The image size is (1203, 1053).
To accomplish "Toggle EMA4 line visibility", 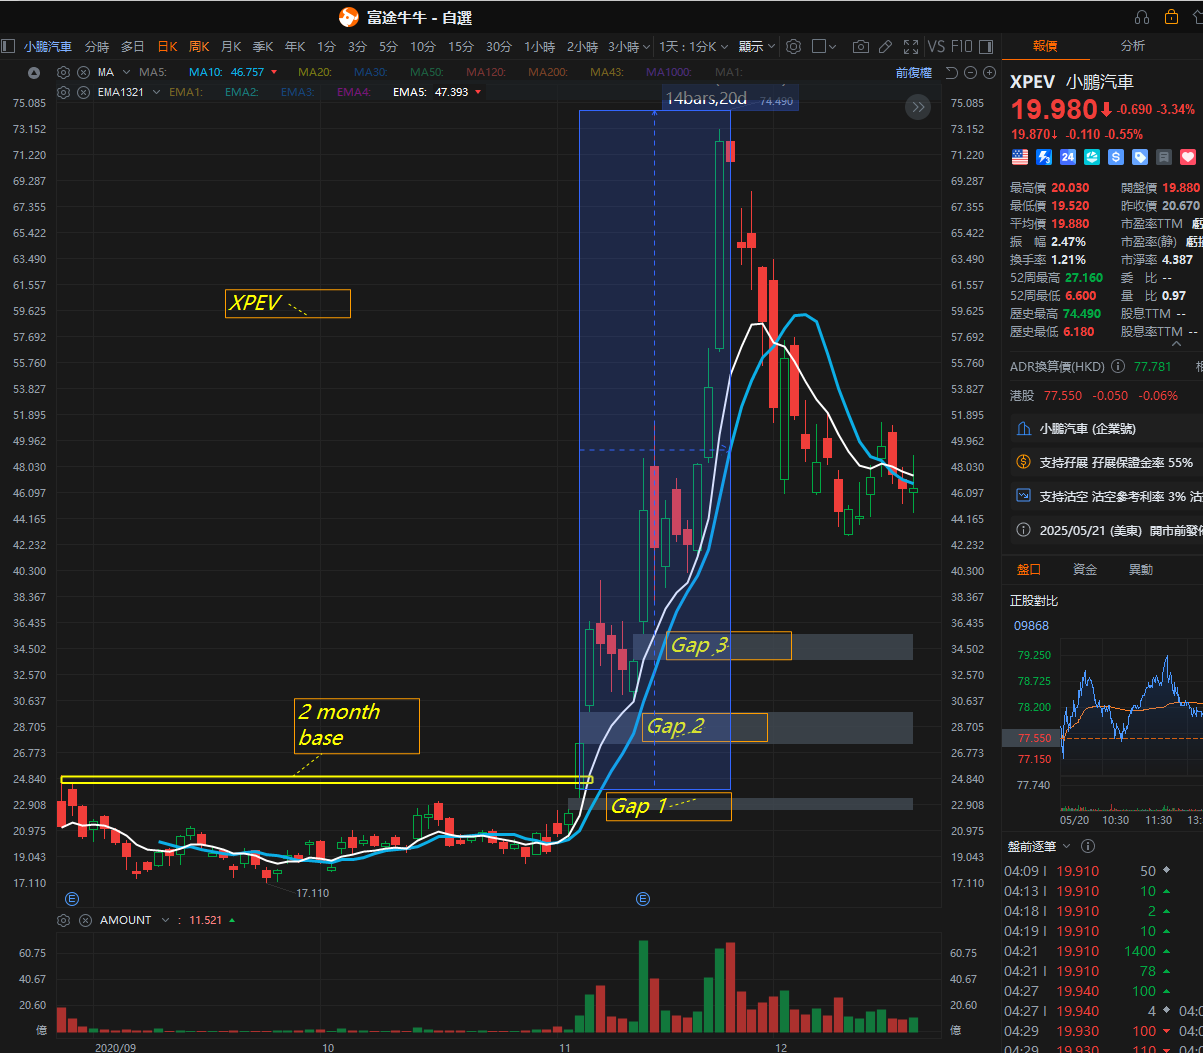I will pos(354,92).
